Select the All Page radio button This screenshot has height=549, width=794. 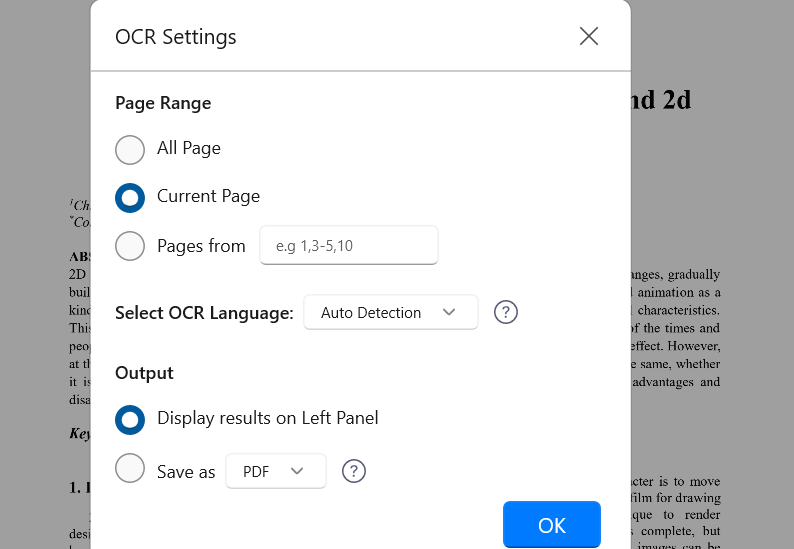tap(130, 149)
